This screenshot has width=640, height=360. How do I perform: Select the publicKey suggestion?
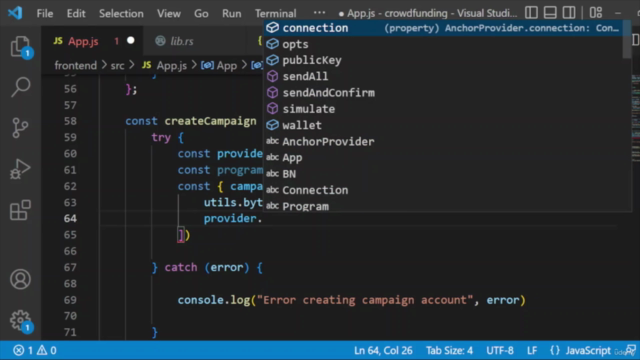(443, 60)
